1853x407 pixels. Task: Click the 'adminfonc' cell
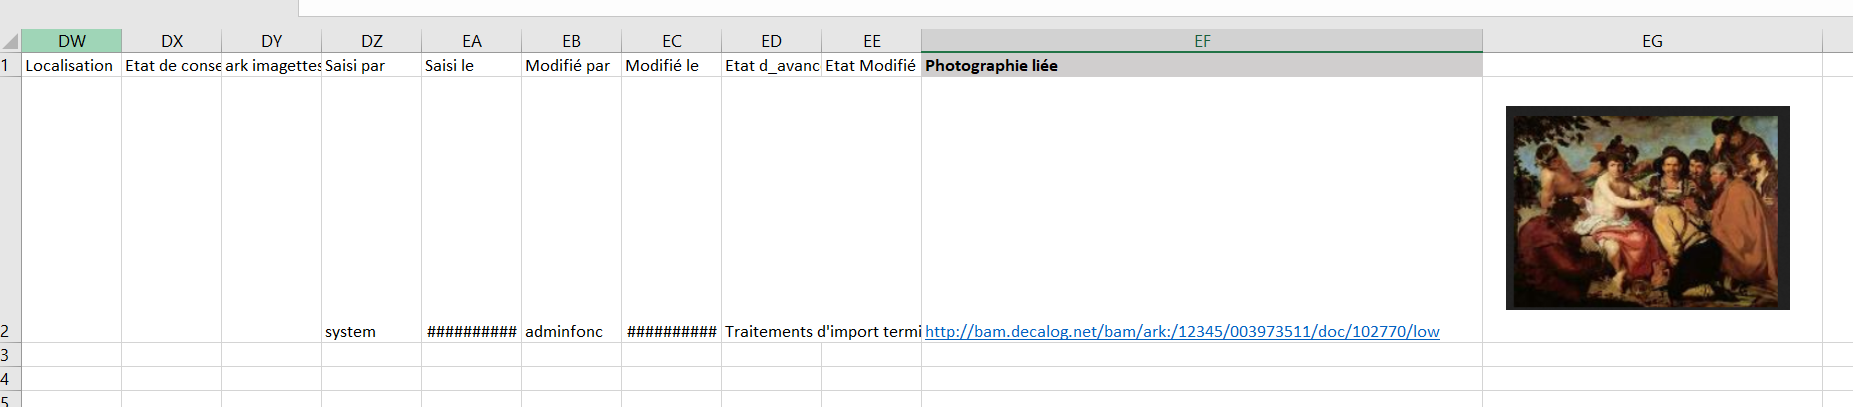click(564, 332)
